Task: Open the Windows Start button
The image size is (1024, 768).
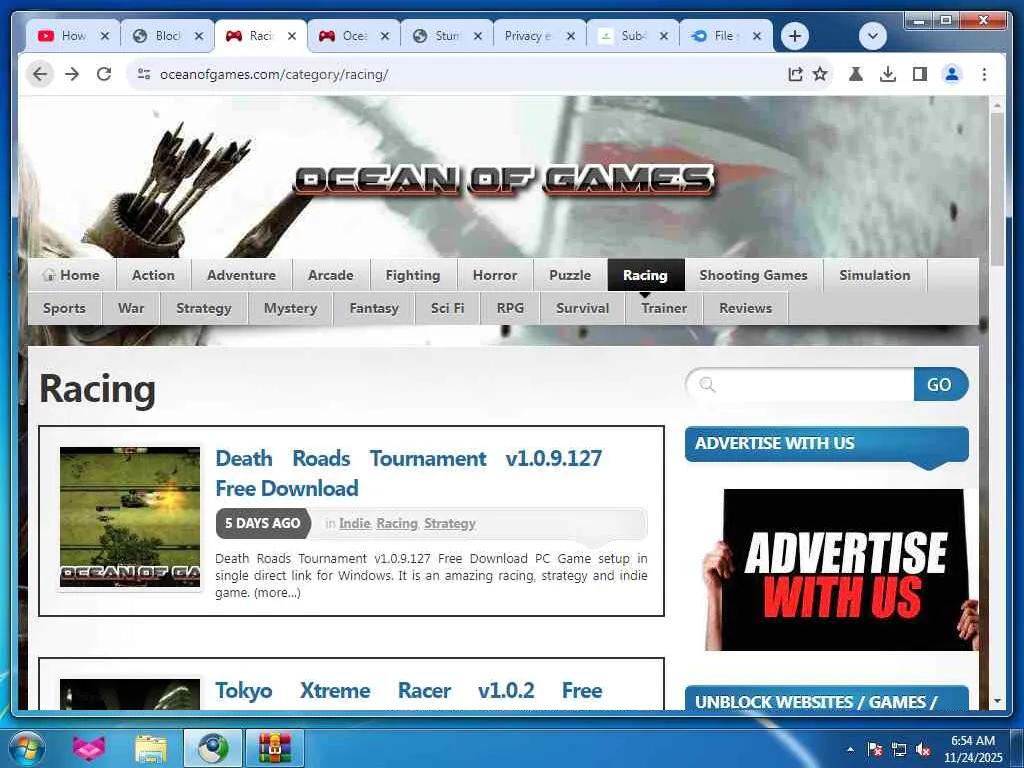Action: (x=27, y=748)
